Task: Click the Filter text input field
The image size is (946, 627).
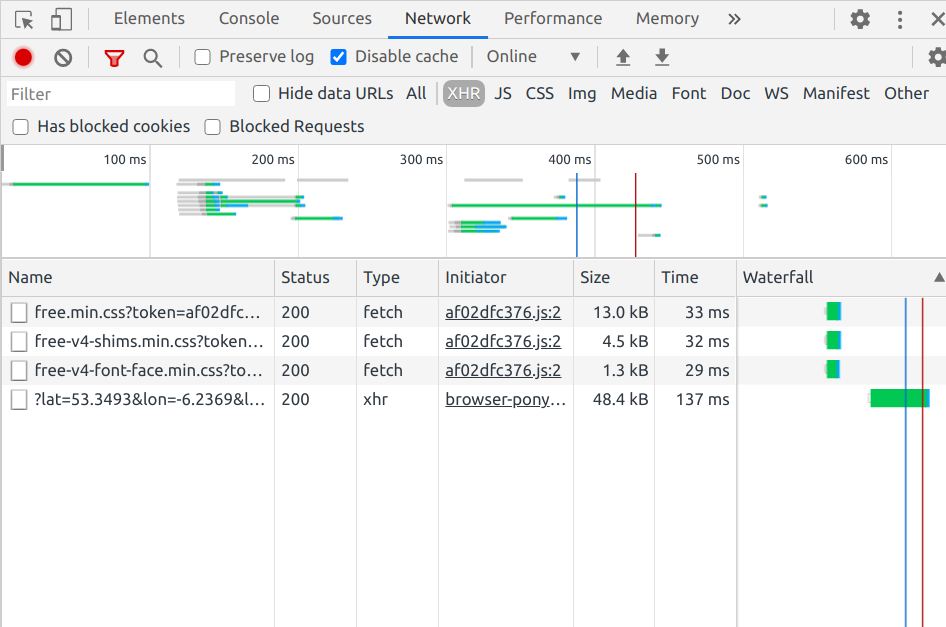Action: click(121, 94)
